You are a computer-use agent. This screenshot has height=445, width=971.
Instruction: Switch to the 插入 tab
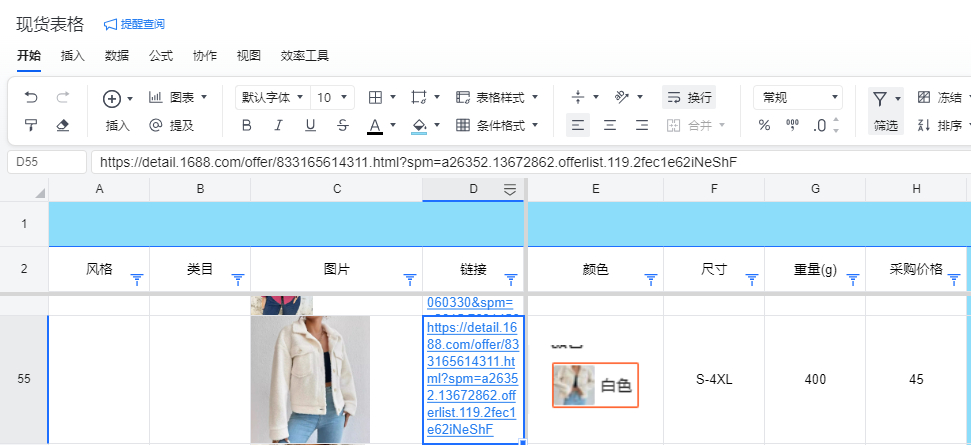point(73,55)
